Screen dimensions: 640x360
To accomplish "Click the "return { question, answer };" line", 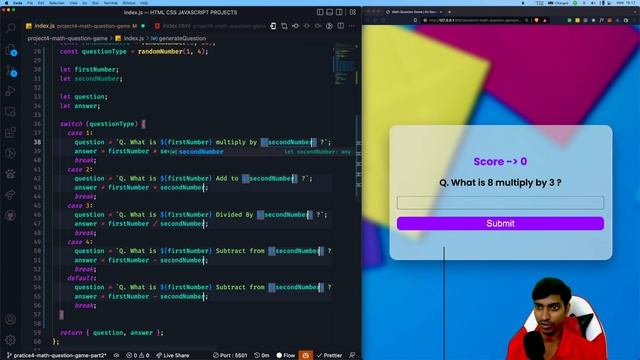I will coord(111,332).
